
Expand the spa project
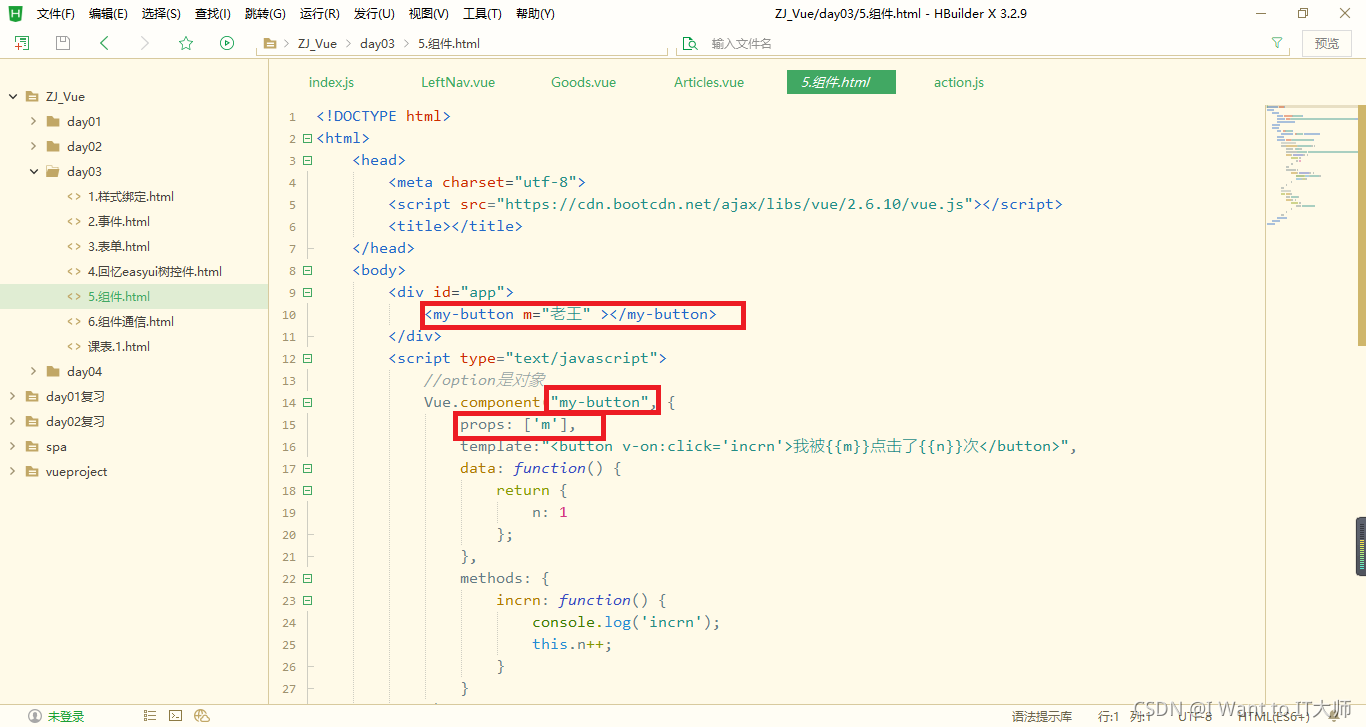[13, 447]
